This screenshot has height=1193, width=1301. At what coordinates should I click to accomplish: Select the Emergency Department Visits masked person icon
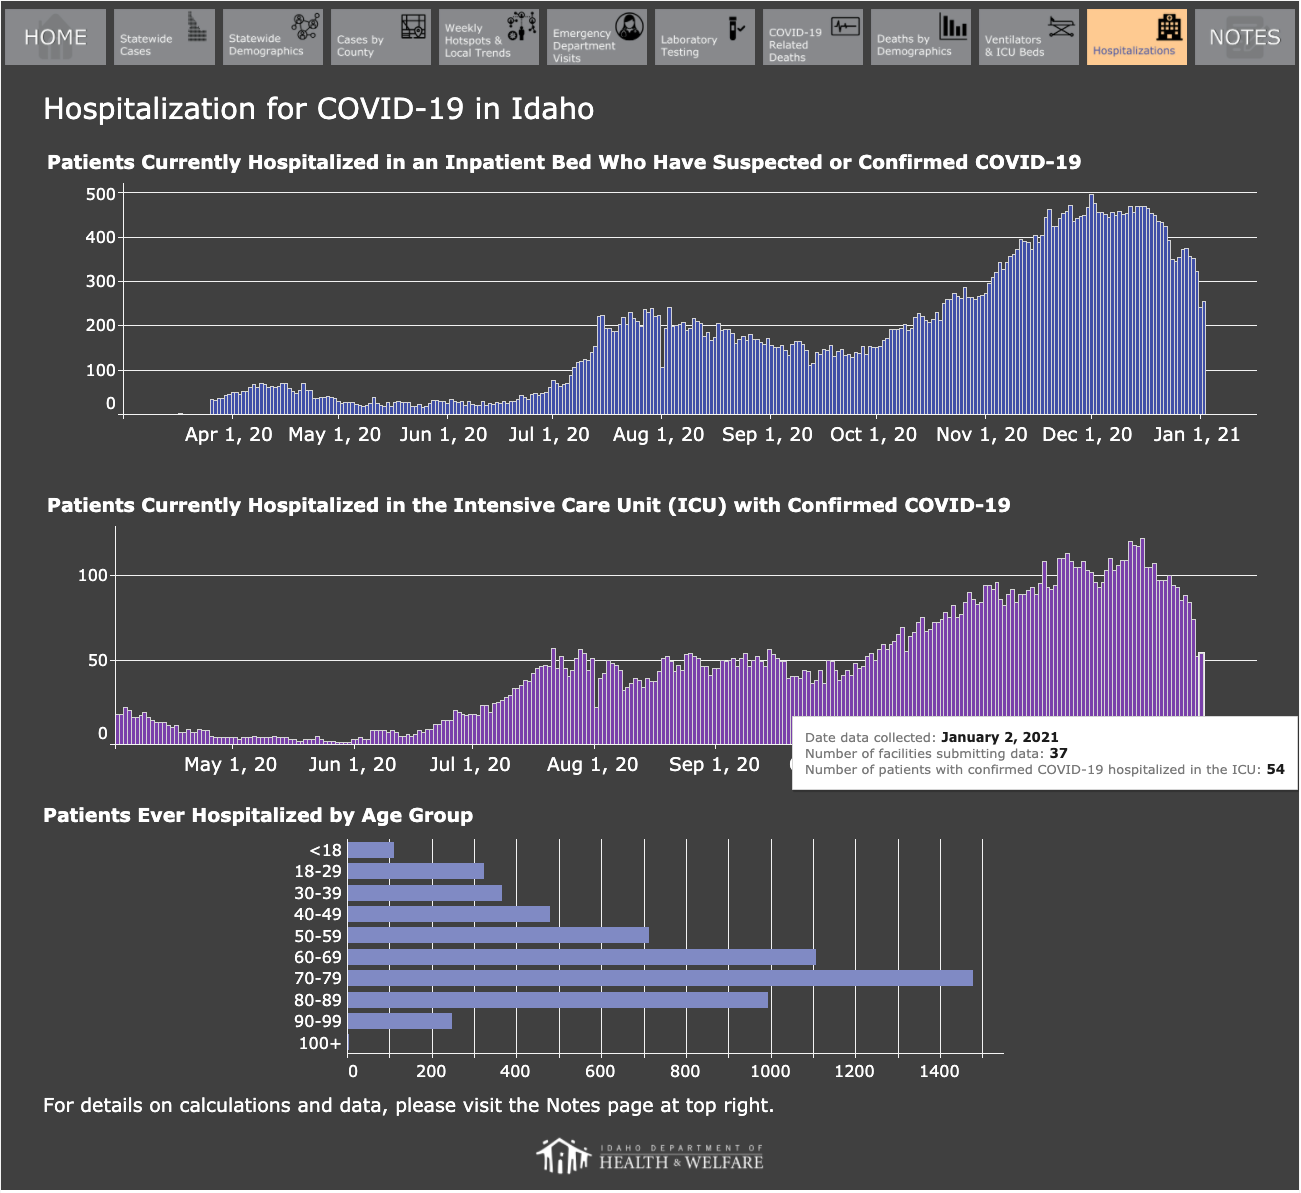[629, 27]
